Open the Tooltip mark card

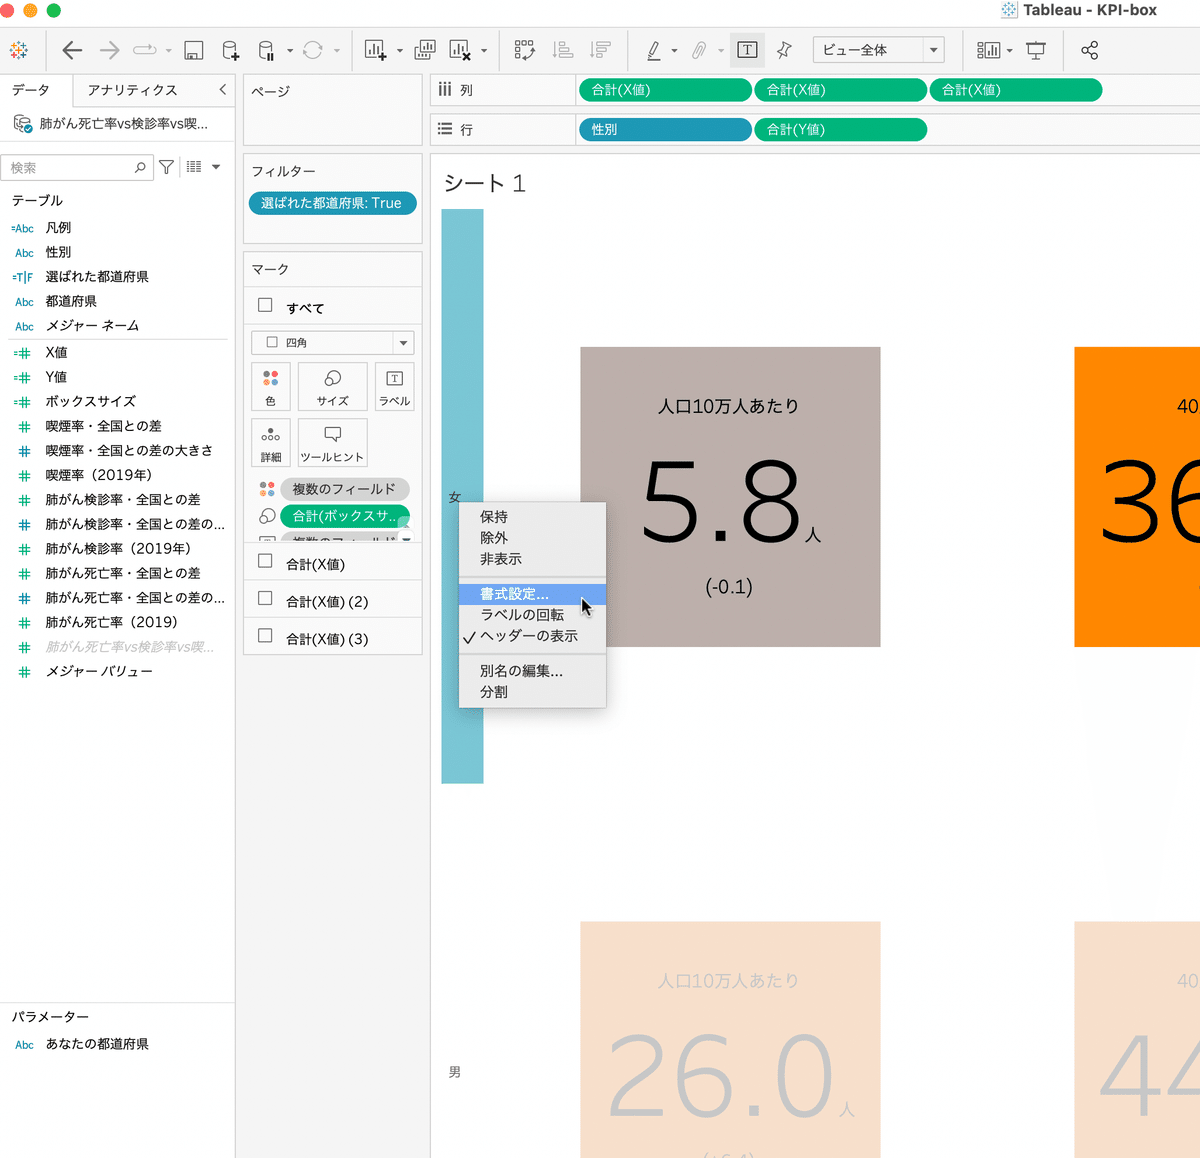(333, 443)
